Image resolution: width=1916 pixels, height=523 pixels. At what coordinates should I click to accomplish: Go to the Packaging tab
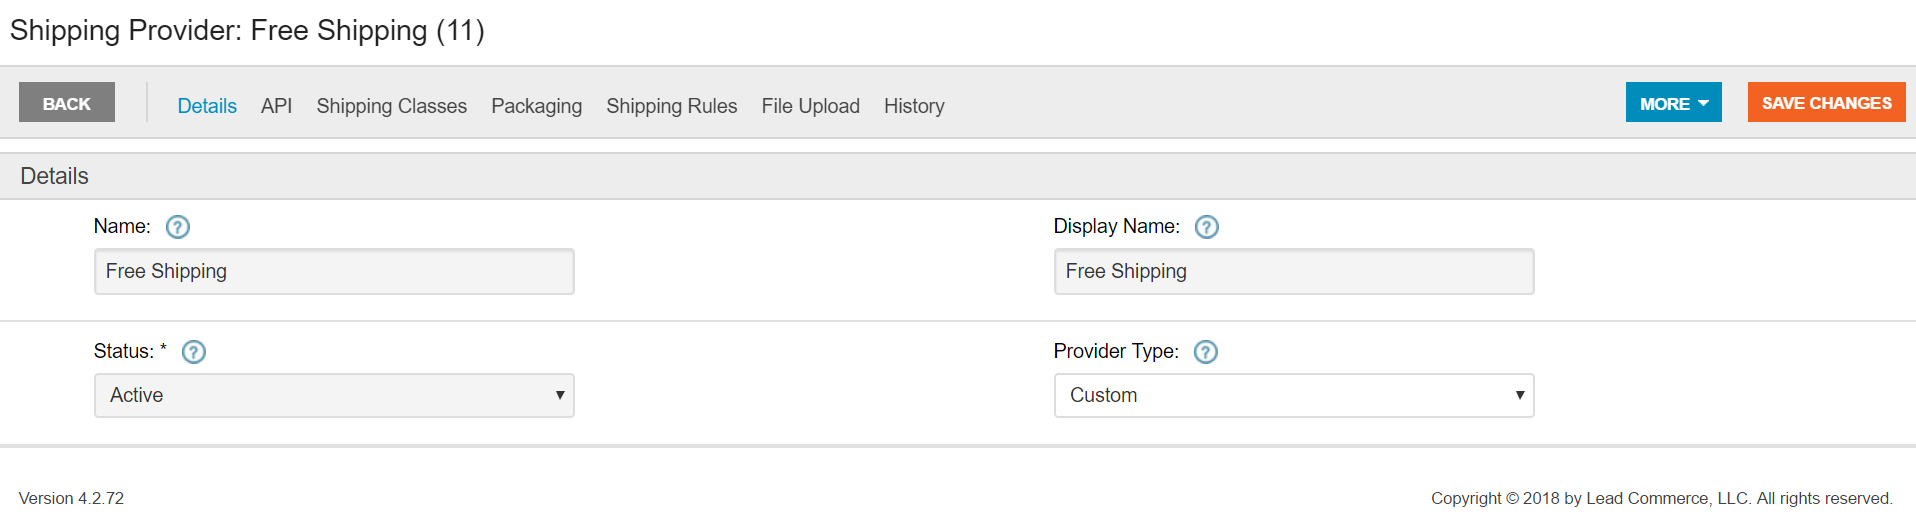coord(536,106)
